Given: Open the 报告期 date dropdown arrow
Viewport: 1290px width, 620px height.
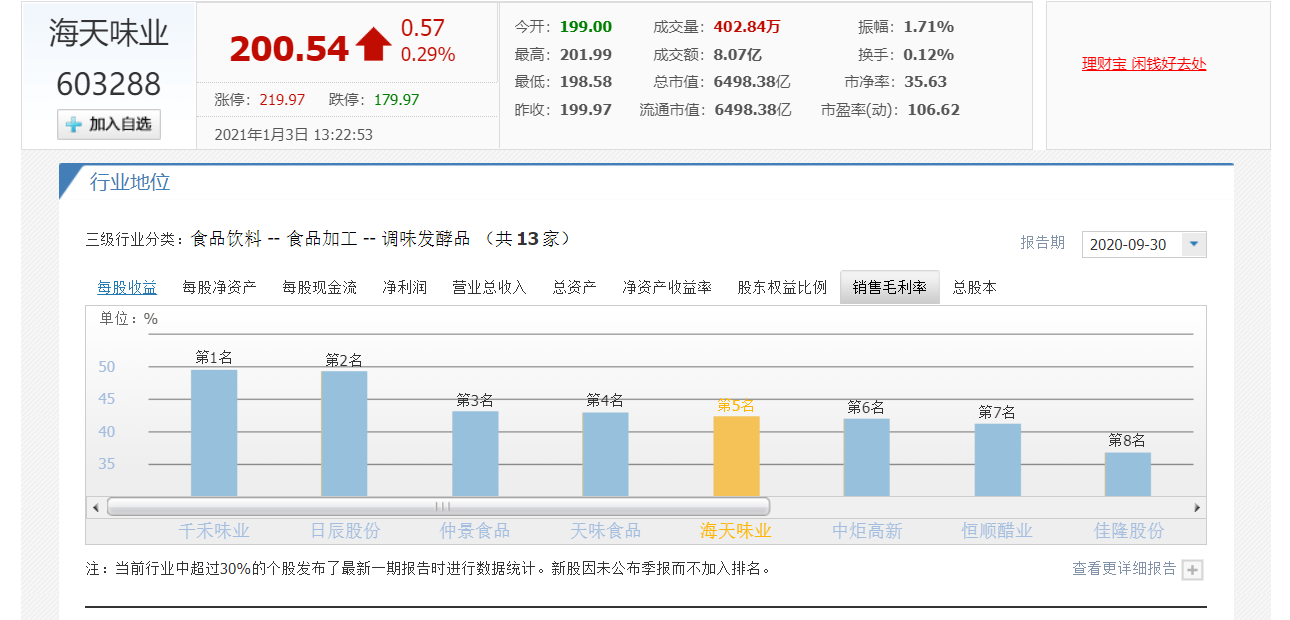Looking at the screenshot, I should [1194, 244].
